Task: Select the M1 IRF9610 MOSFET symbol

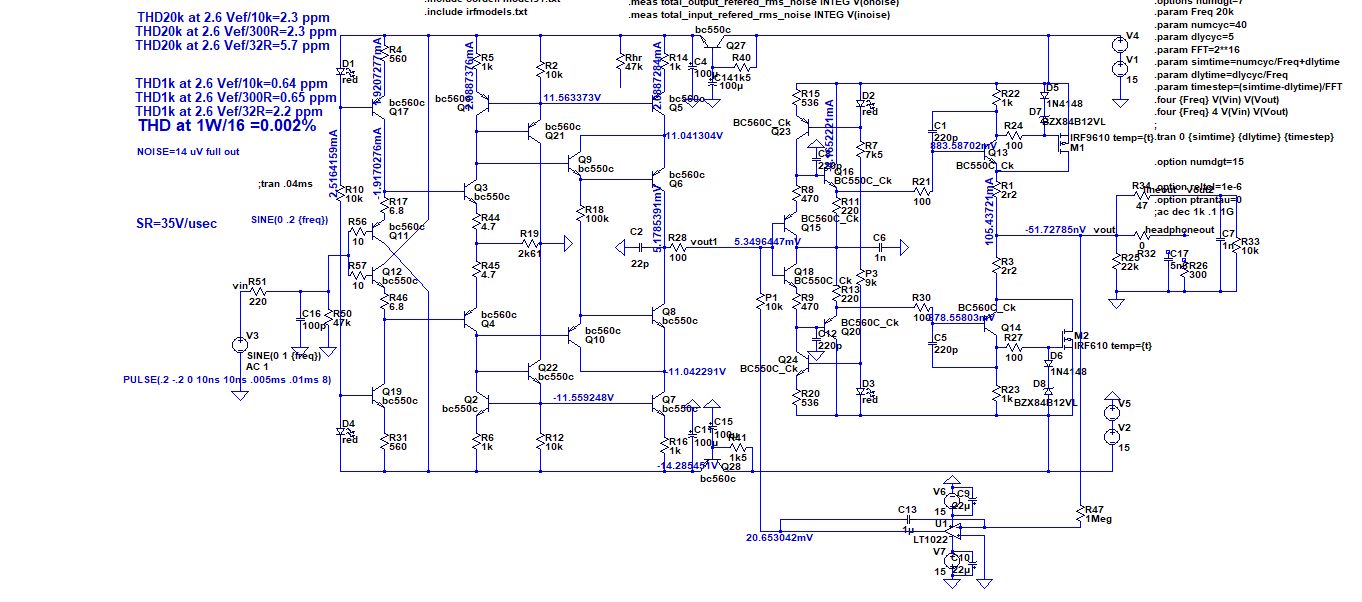Action: (1065, 143)
